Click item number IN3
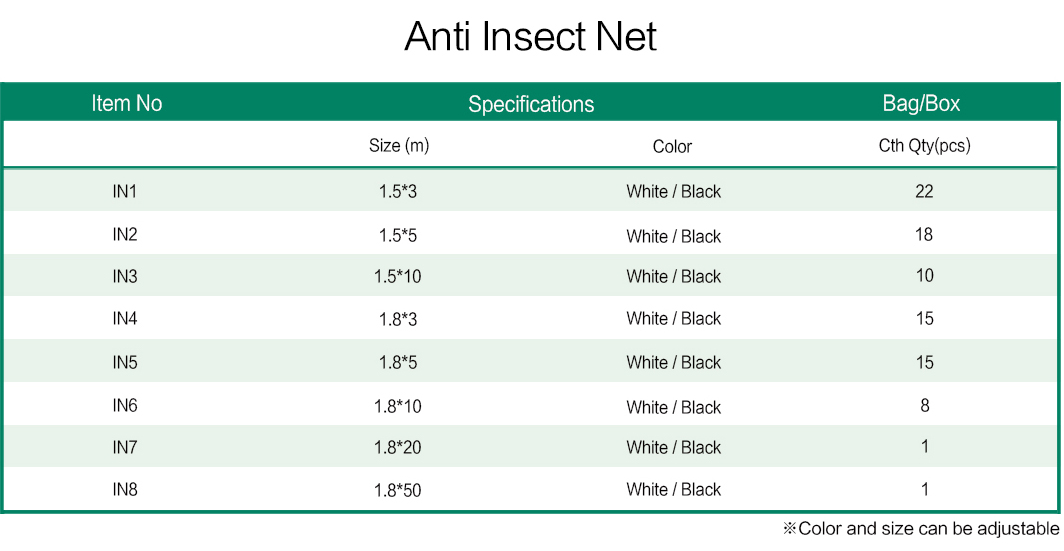1064x551 pixels. [x=125, y=276]
